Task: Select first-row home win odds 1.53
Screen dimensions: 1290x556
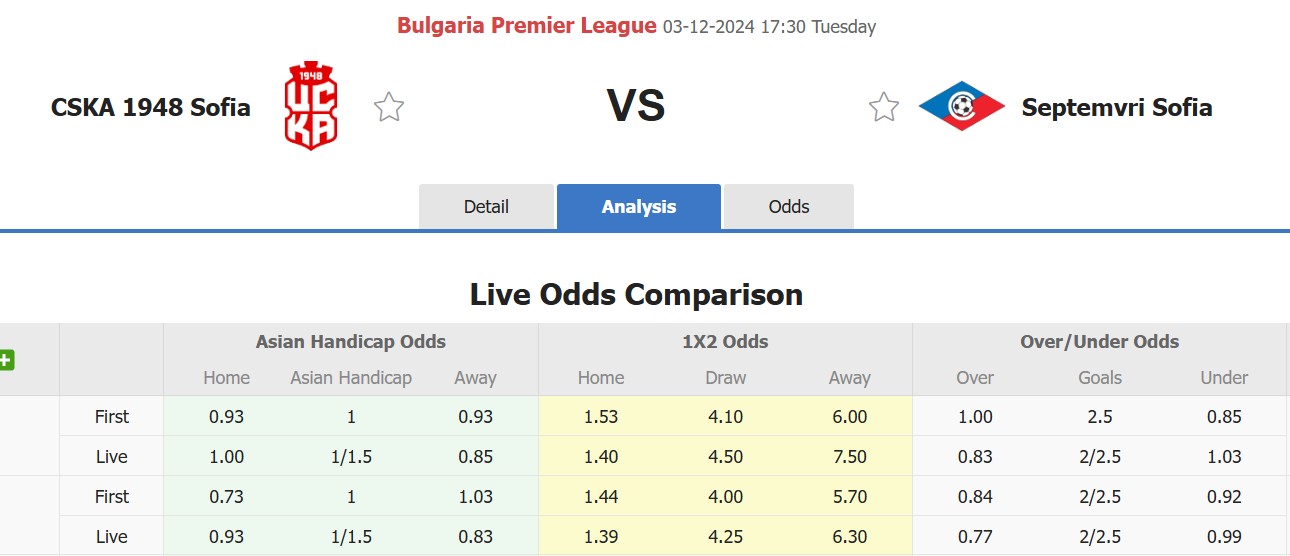Action: pyautogui.click(x=601, y=417)
